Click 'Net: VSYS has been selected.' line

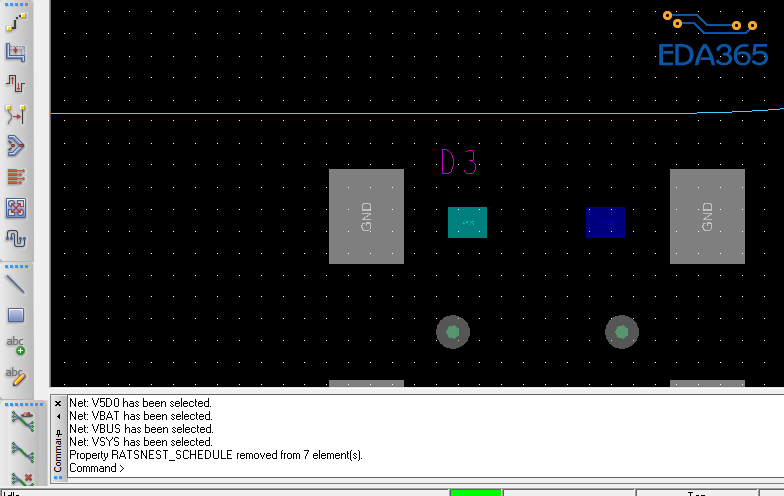point(141,442)
